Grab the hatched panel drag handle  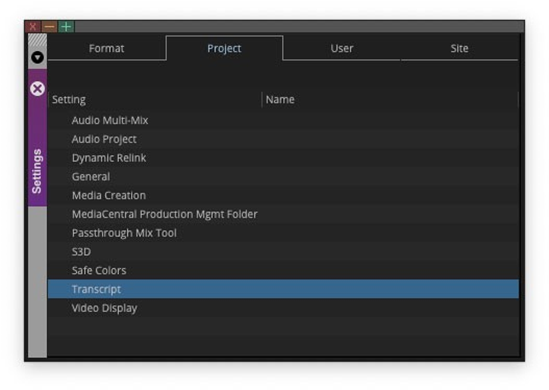click(37, 41)
